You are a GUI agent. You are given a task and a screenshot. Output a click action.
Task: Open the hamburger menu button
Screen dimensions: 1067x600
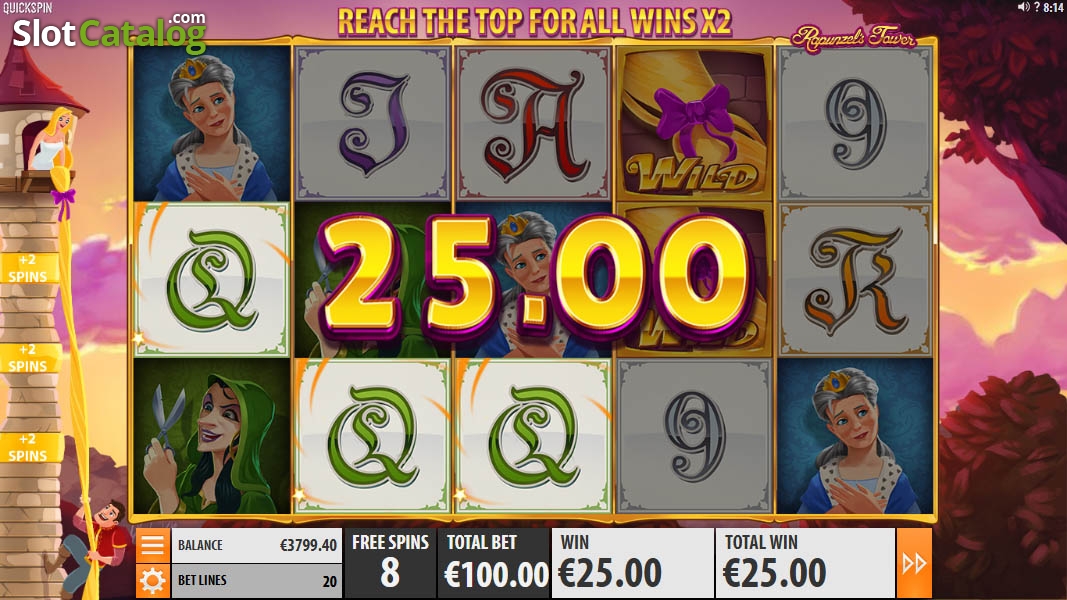pos(152,546)
